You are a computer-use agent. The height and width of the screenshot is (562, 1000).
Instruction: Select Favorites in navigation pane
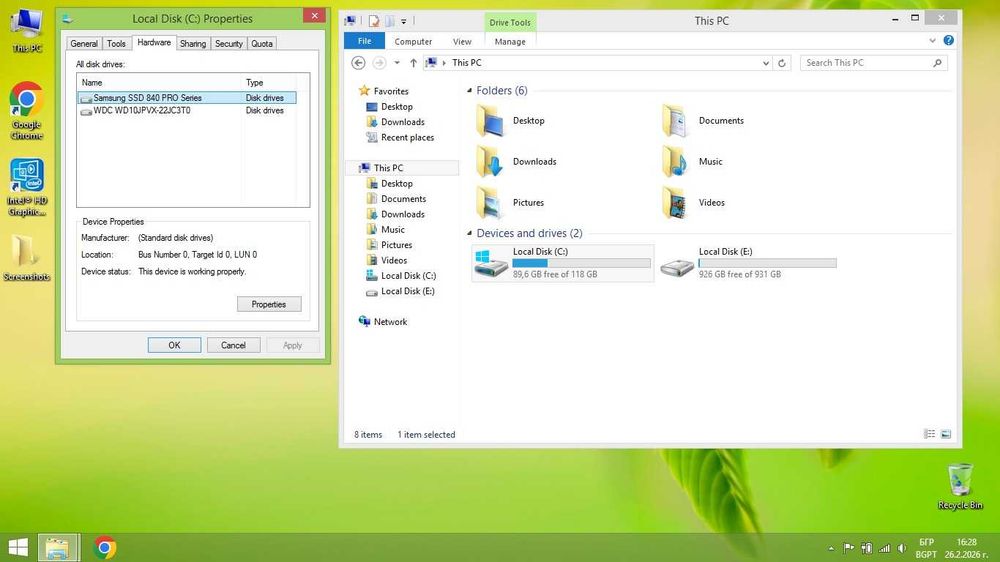point(383,91)
